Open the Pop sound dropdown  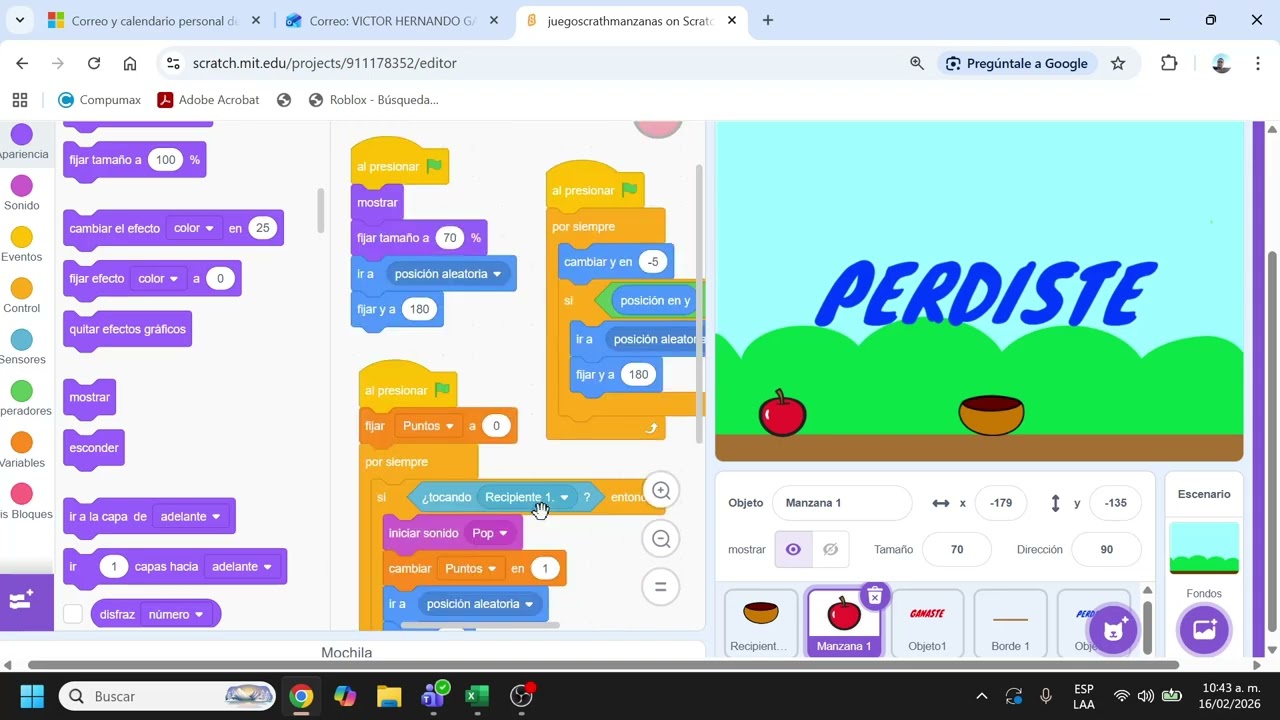click(x=490, y=533)
